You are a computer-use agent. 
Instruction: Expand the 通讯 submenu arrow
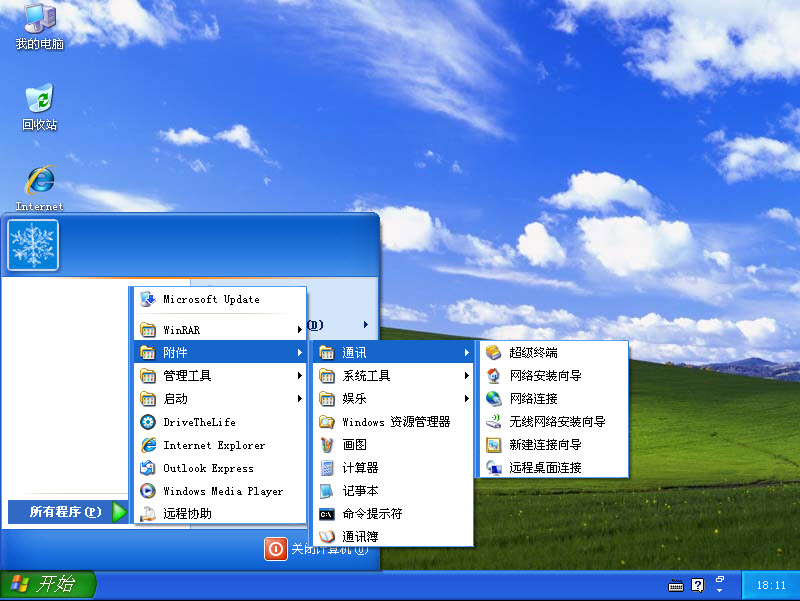click(466, 353)
